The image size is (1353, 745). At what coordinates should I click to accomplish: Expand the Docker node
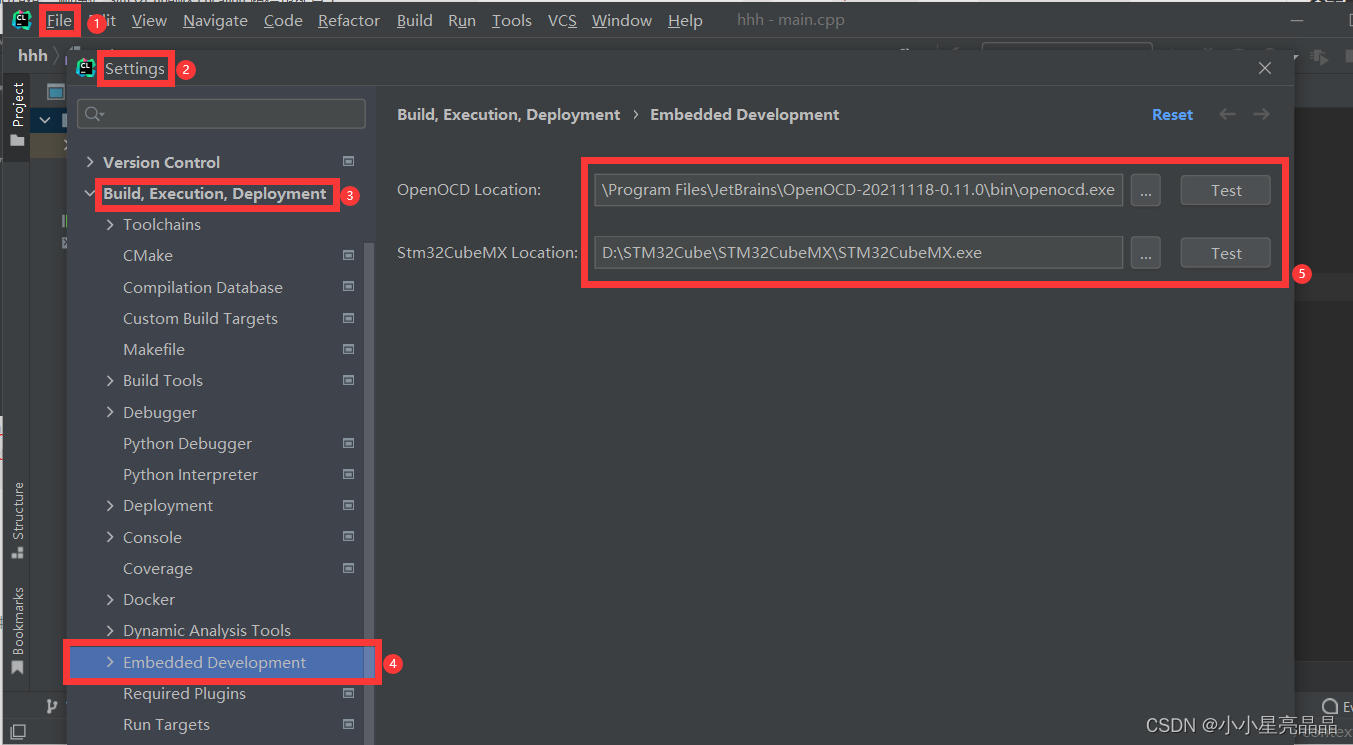[x=110, y=600]
